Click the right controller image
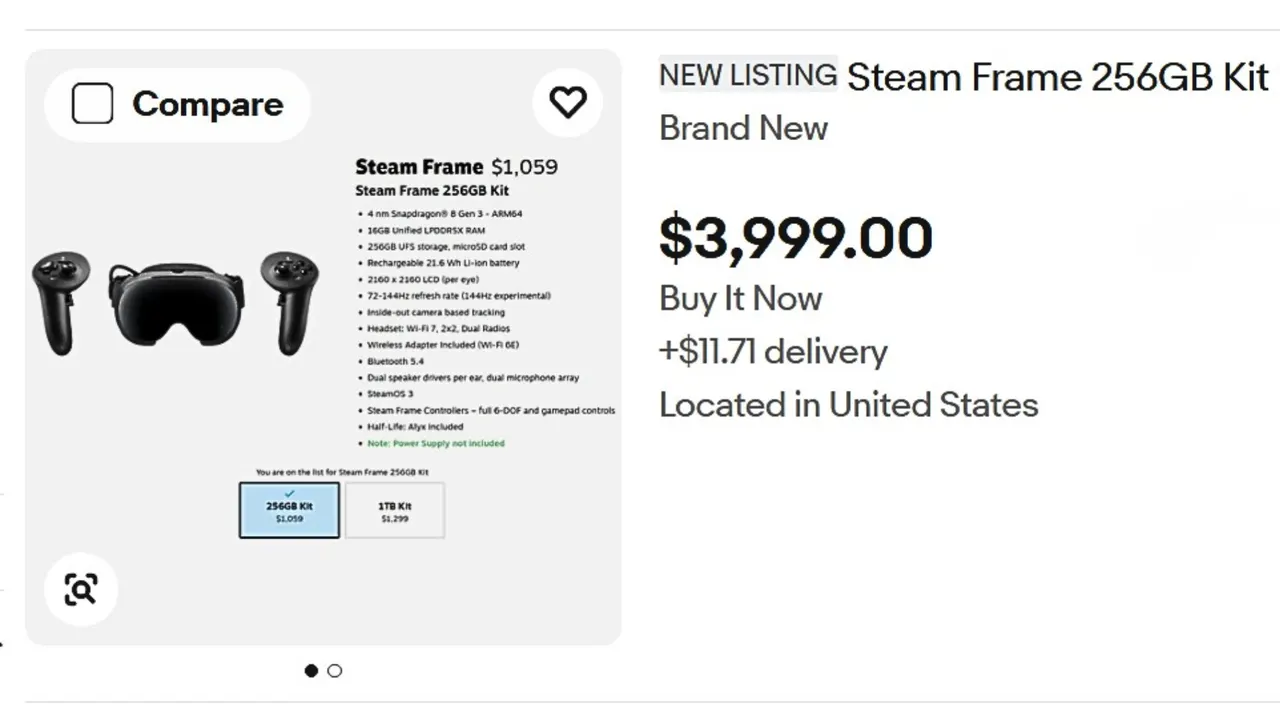This screenshot has width=1280, height=720. tap(289, 303)
